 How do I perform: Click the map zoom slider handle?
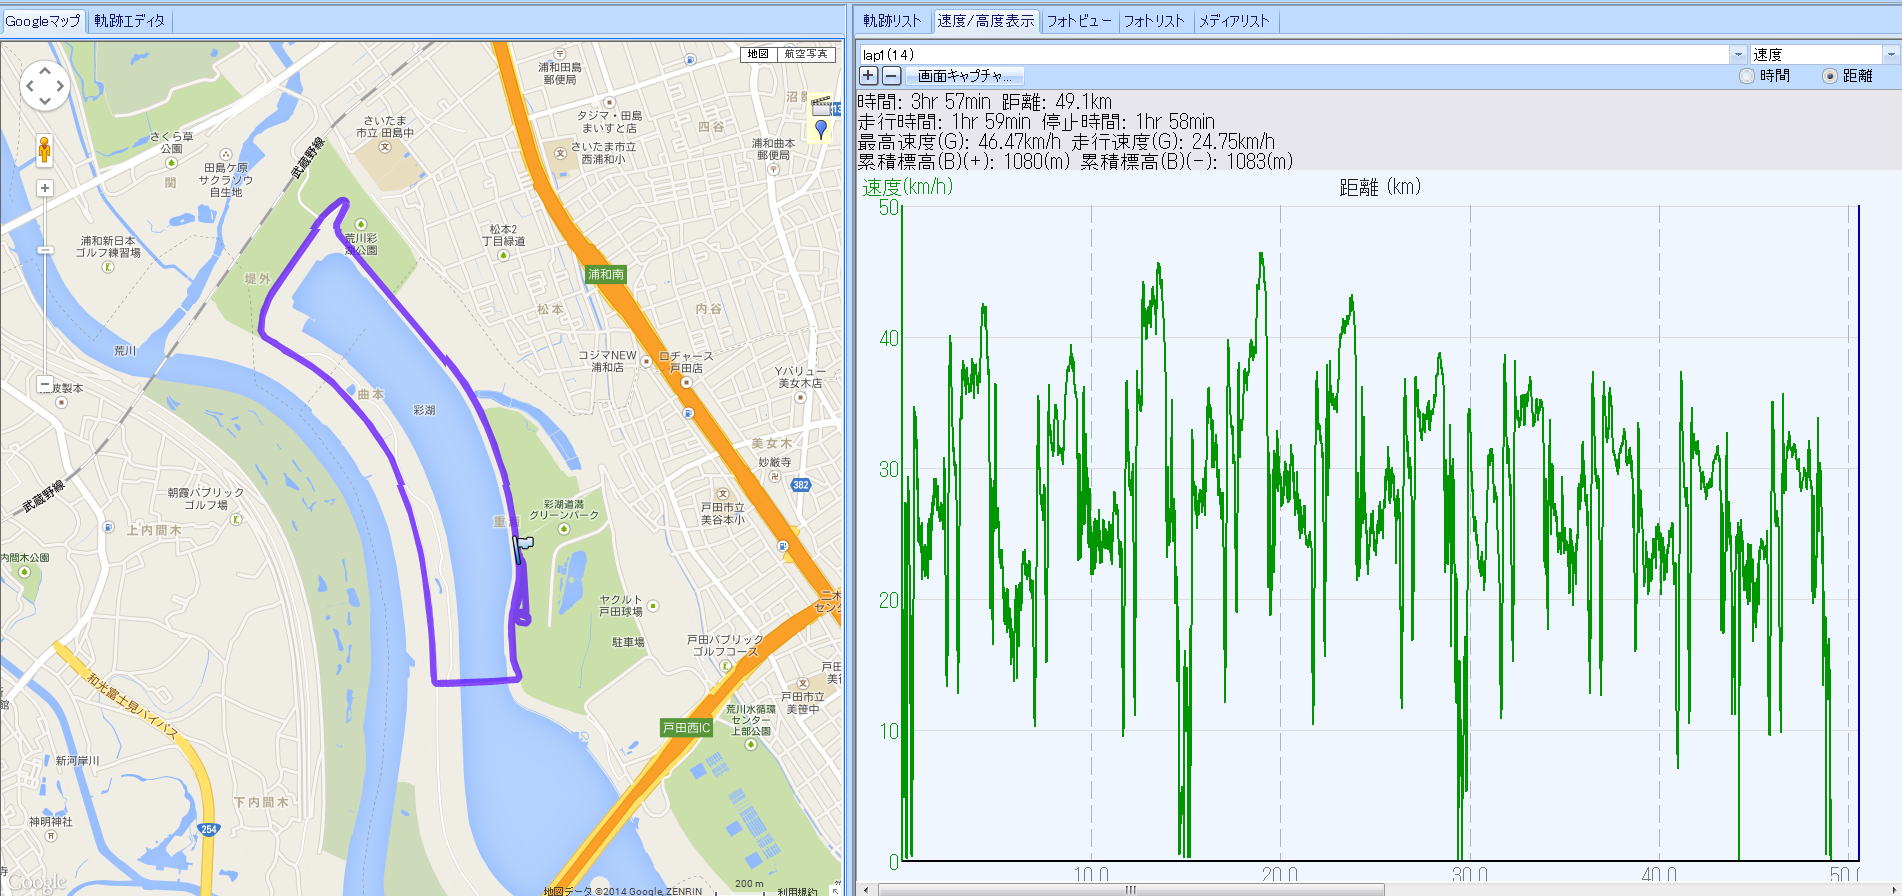[45, 250]
